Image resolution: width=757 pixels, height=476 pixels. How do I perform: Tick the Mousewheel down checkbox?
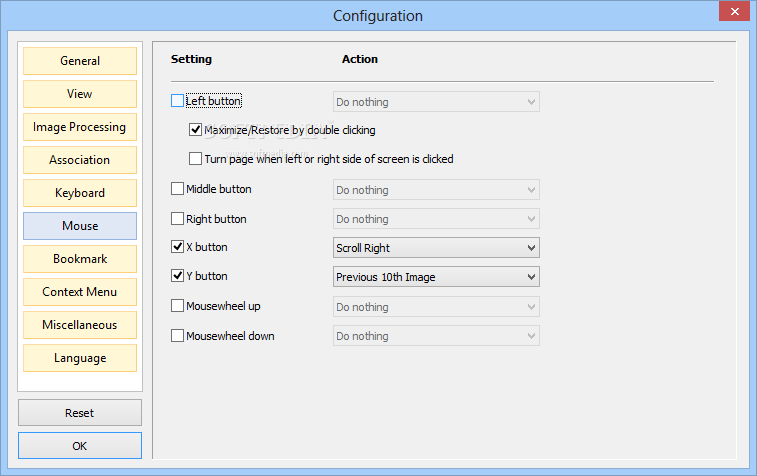(177, 336)
